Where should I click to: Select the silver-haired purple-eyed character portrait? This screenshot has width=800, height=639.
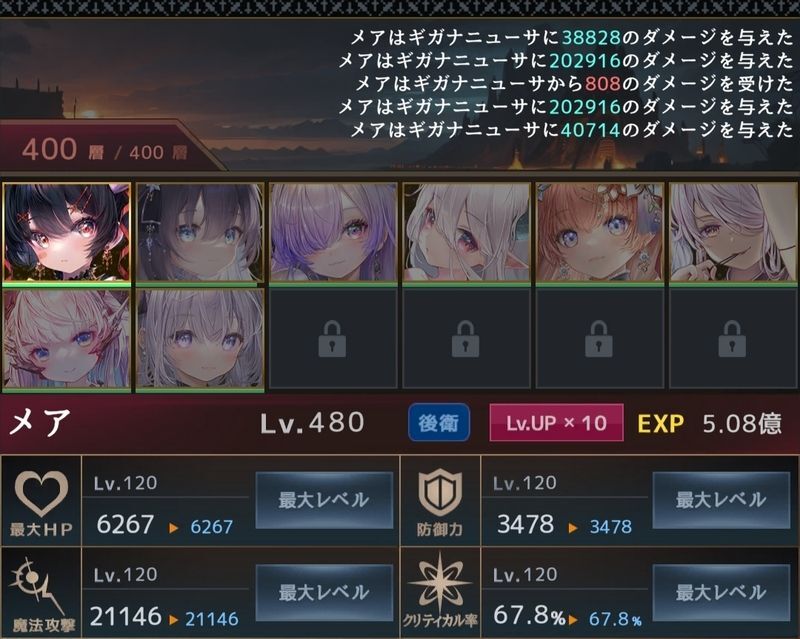[x=200, y=339]
